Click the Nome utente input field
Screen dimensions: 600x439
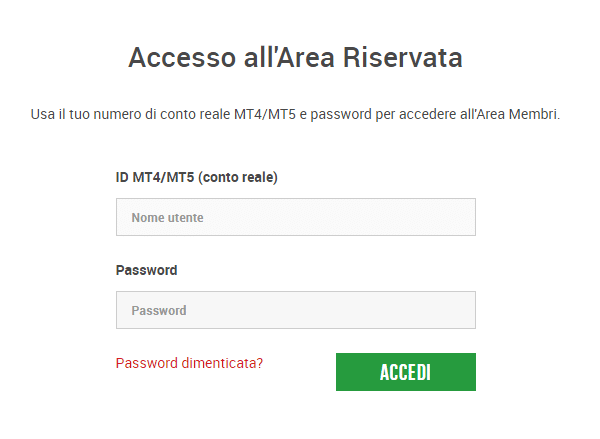click(295, 217)
